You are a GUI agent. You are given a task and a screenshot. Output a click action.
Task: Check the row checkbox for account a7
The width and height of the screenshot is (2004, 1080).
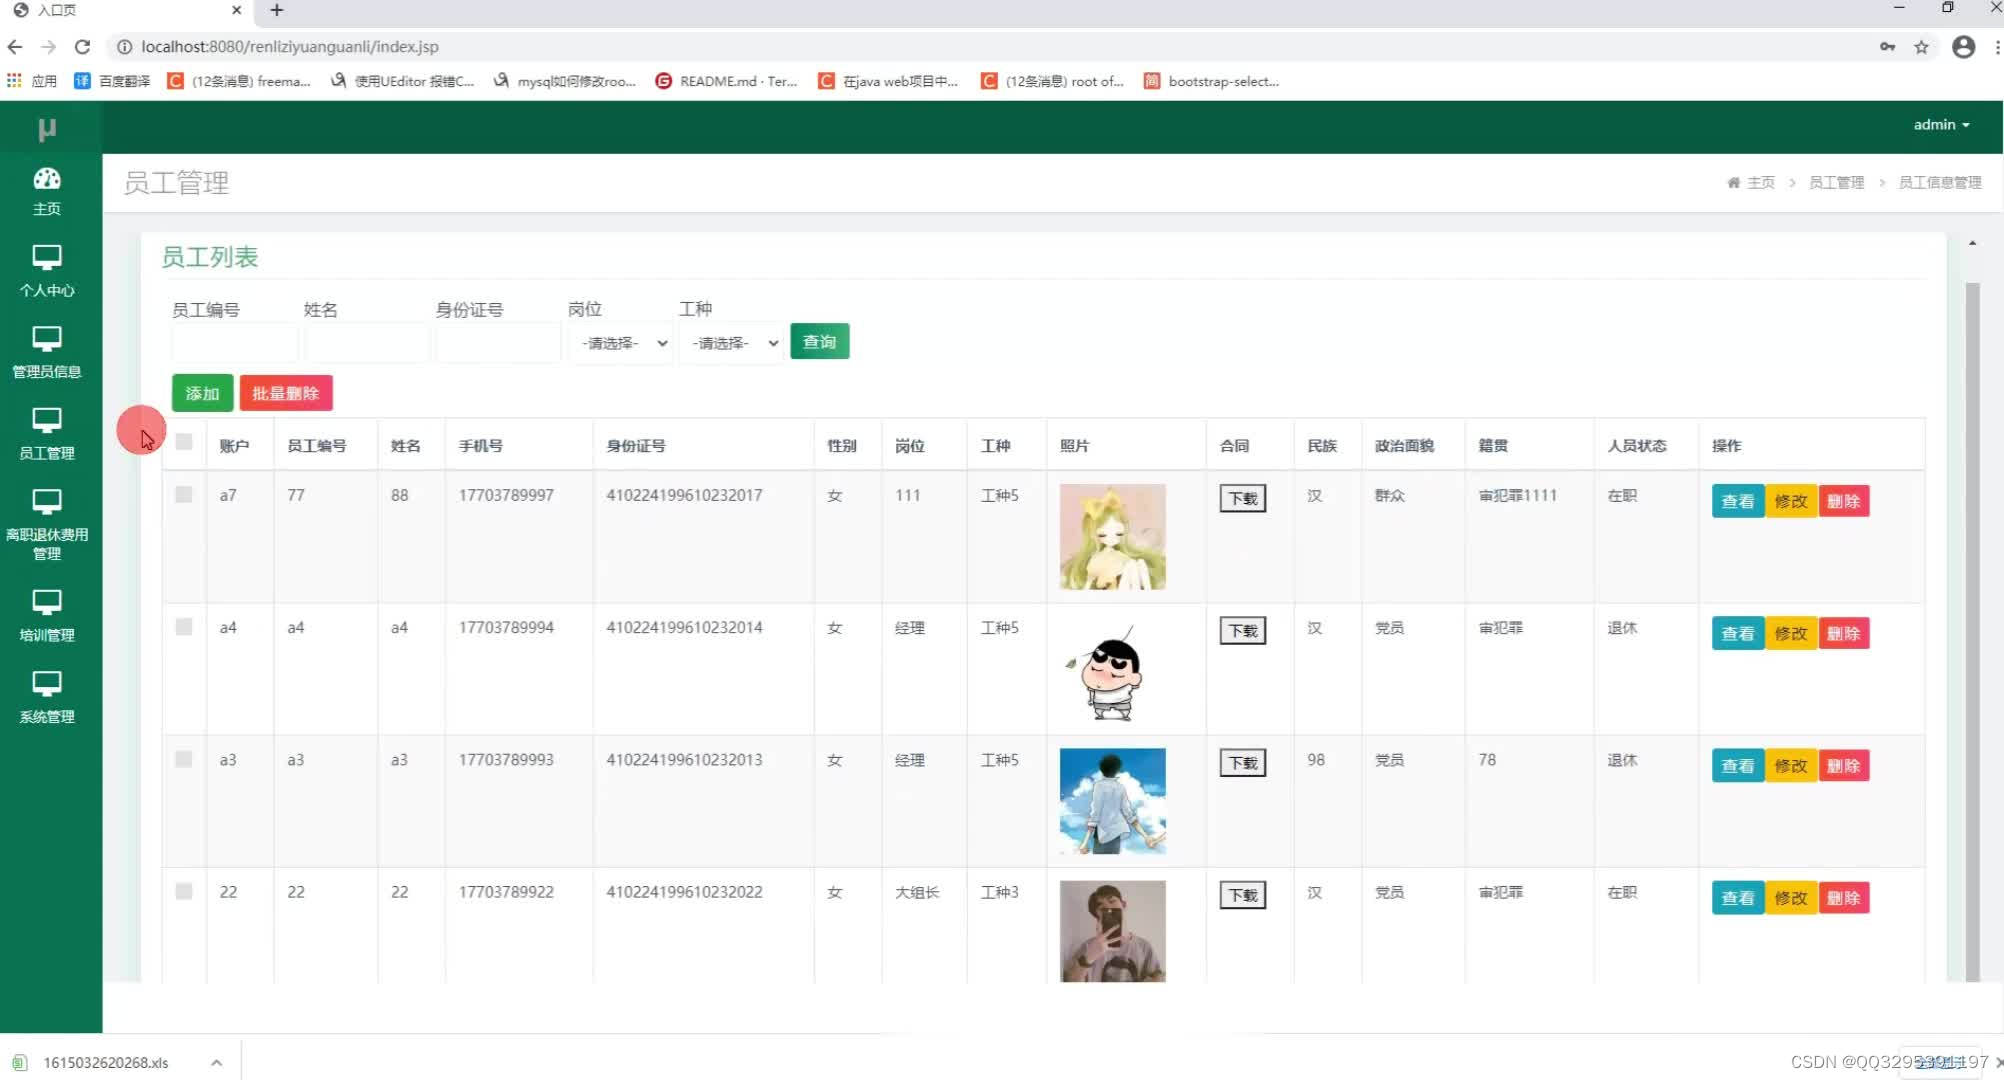(x=184, y=495)
